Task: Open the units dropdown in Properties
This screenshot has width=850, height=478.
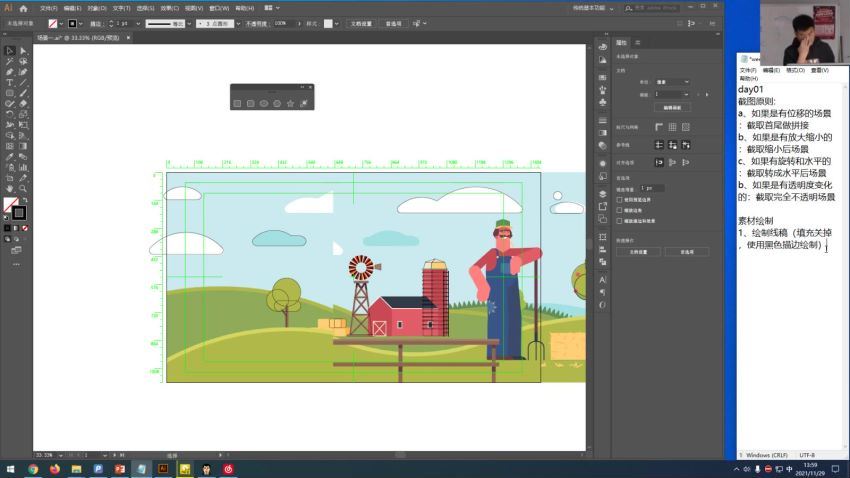Action: pyautogui.click(x=672, y=82)
